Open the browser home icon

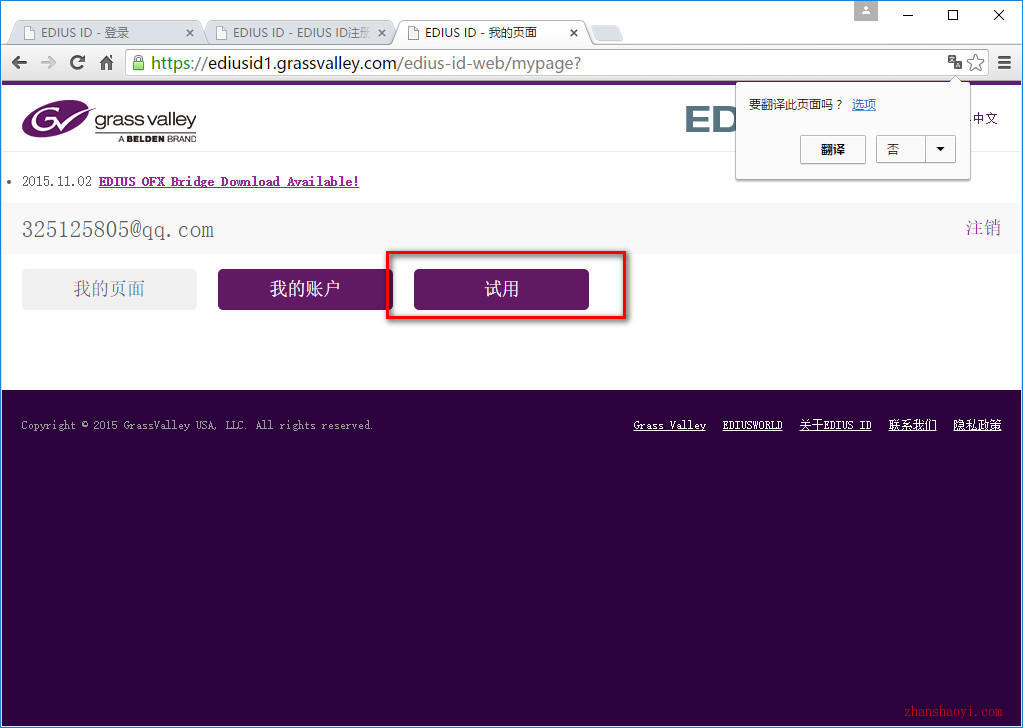(x=106, y=63)
